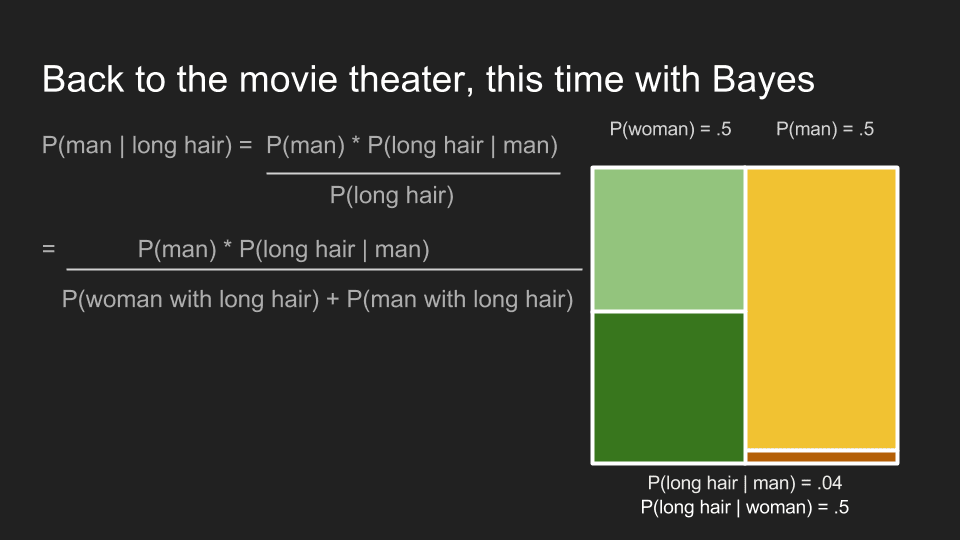Select P(long hair | woman) = .5 text
The image size is (960, 540).
744,508
